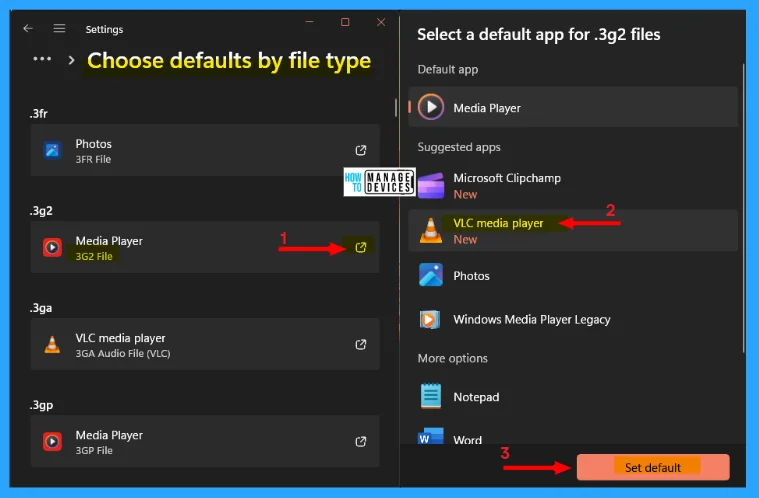This screenshot has width=759, height=498.
Task: Click the '.3gp' extension heading
Action: (41, 406)
